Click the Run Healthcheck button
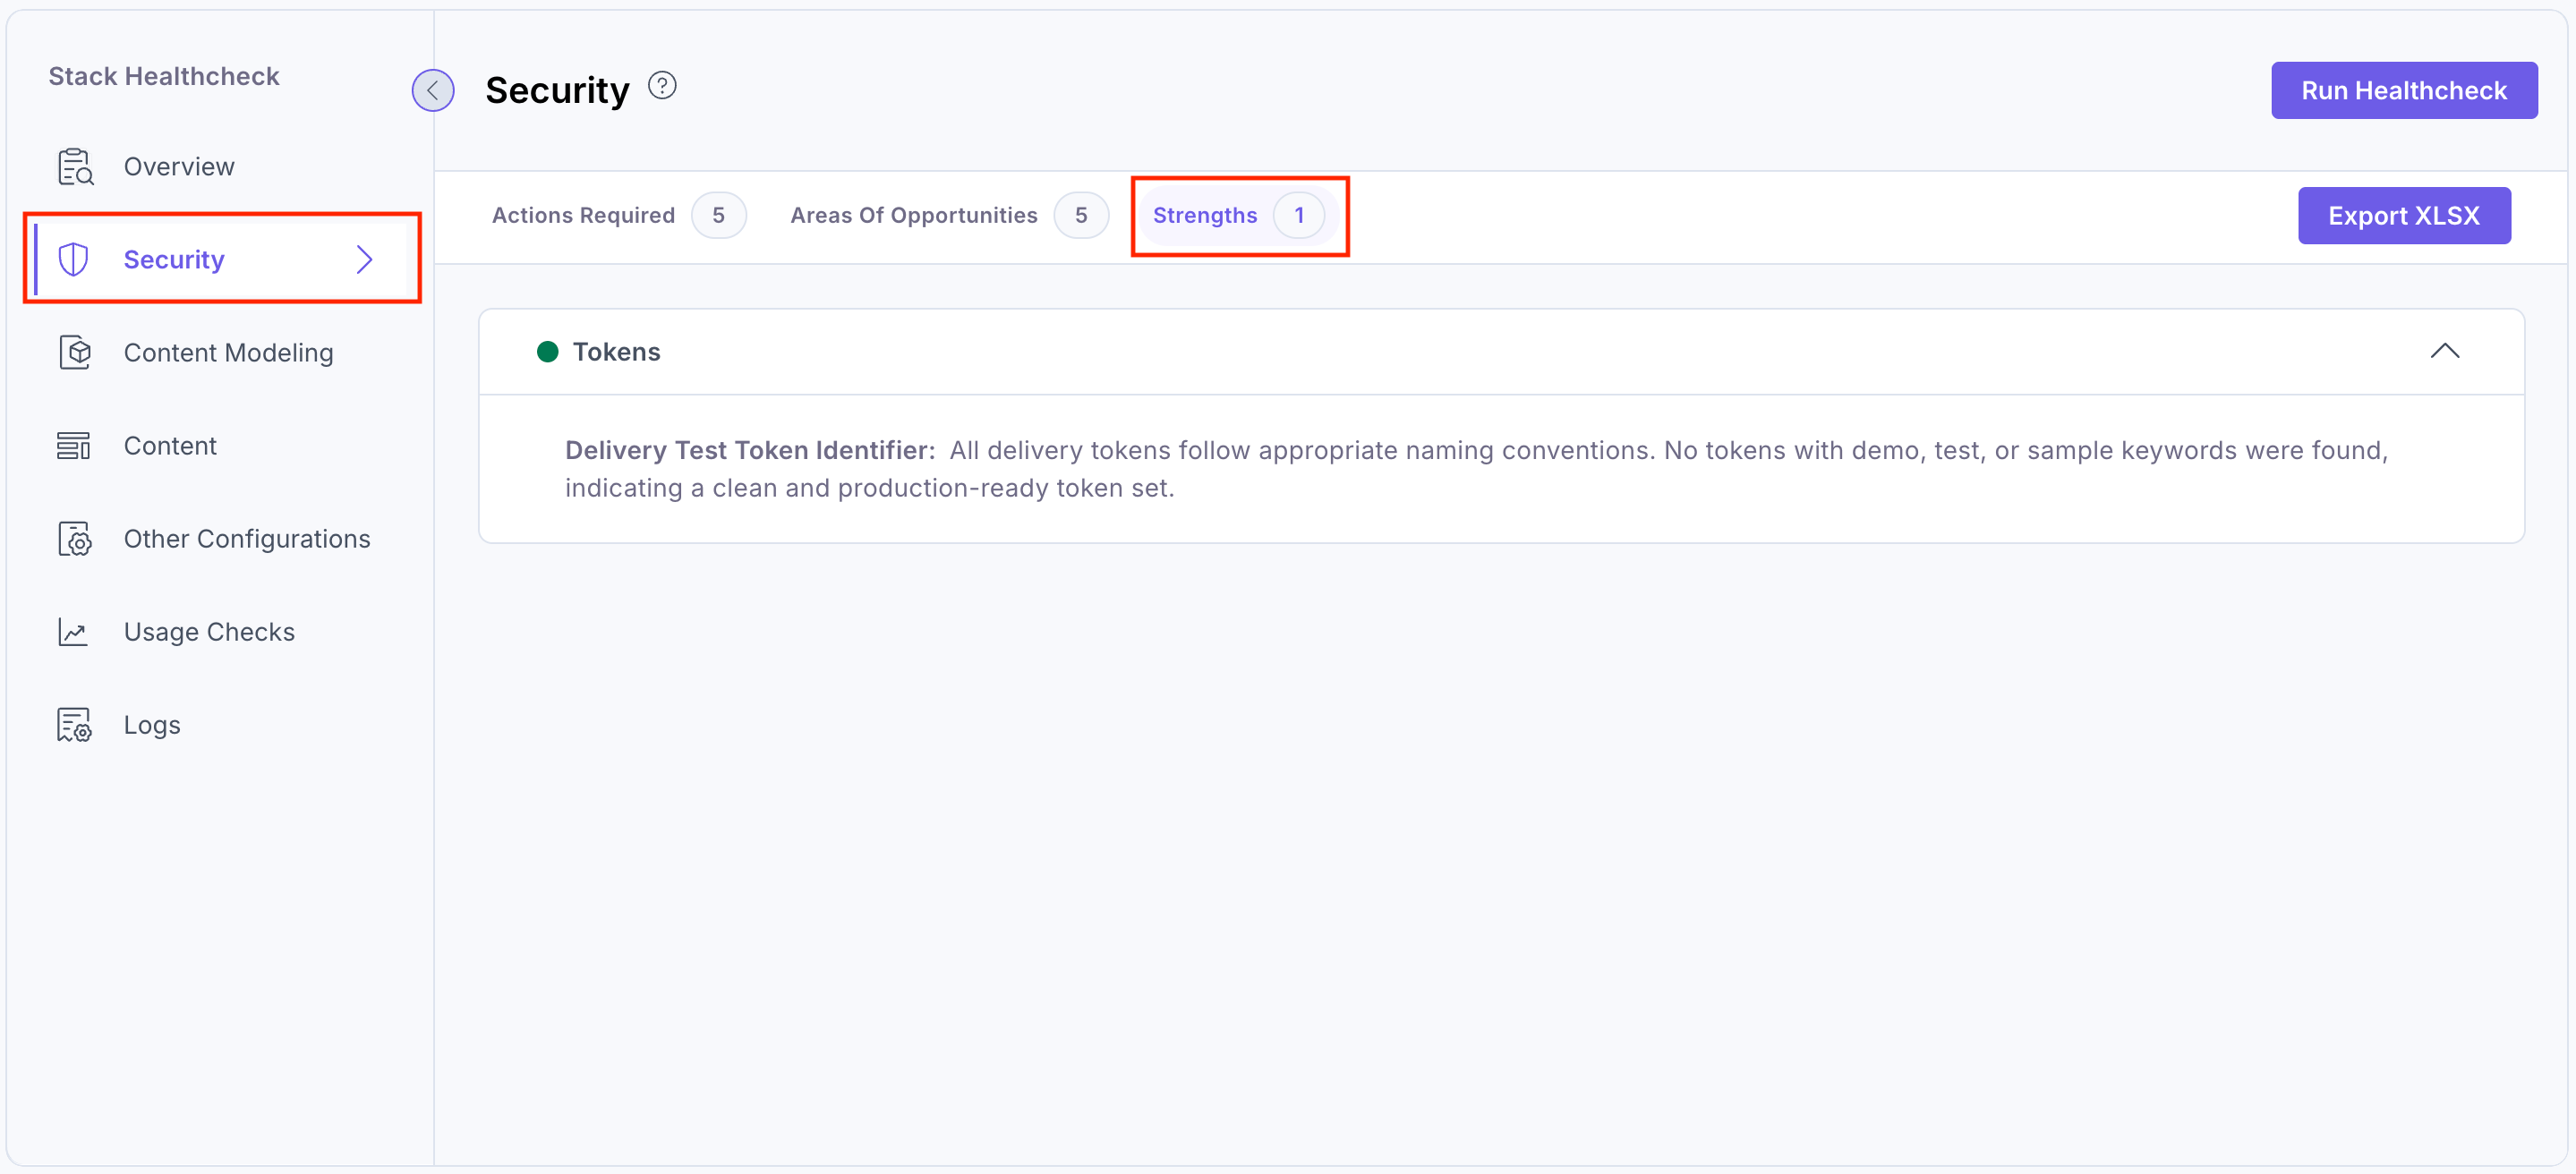The image size is (2576, 1174). [2403, 90]
